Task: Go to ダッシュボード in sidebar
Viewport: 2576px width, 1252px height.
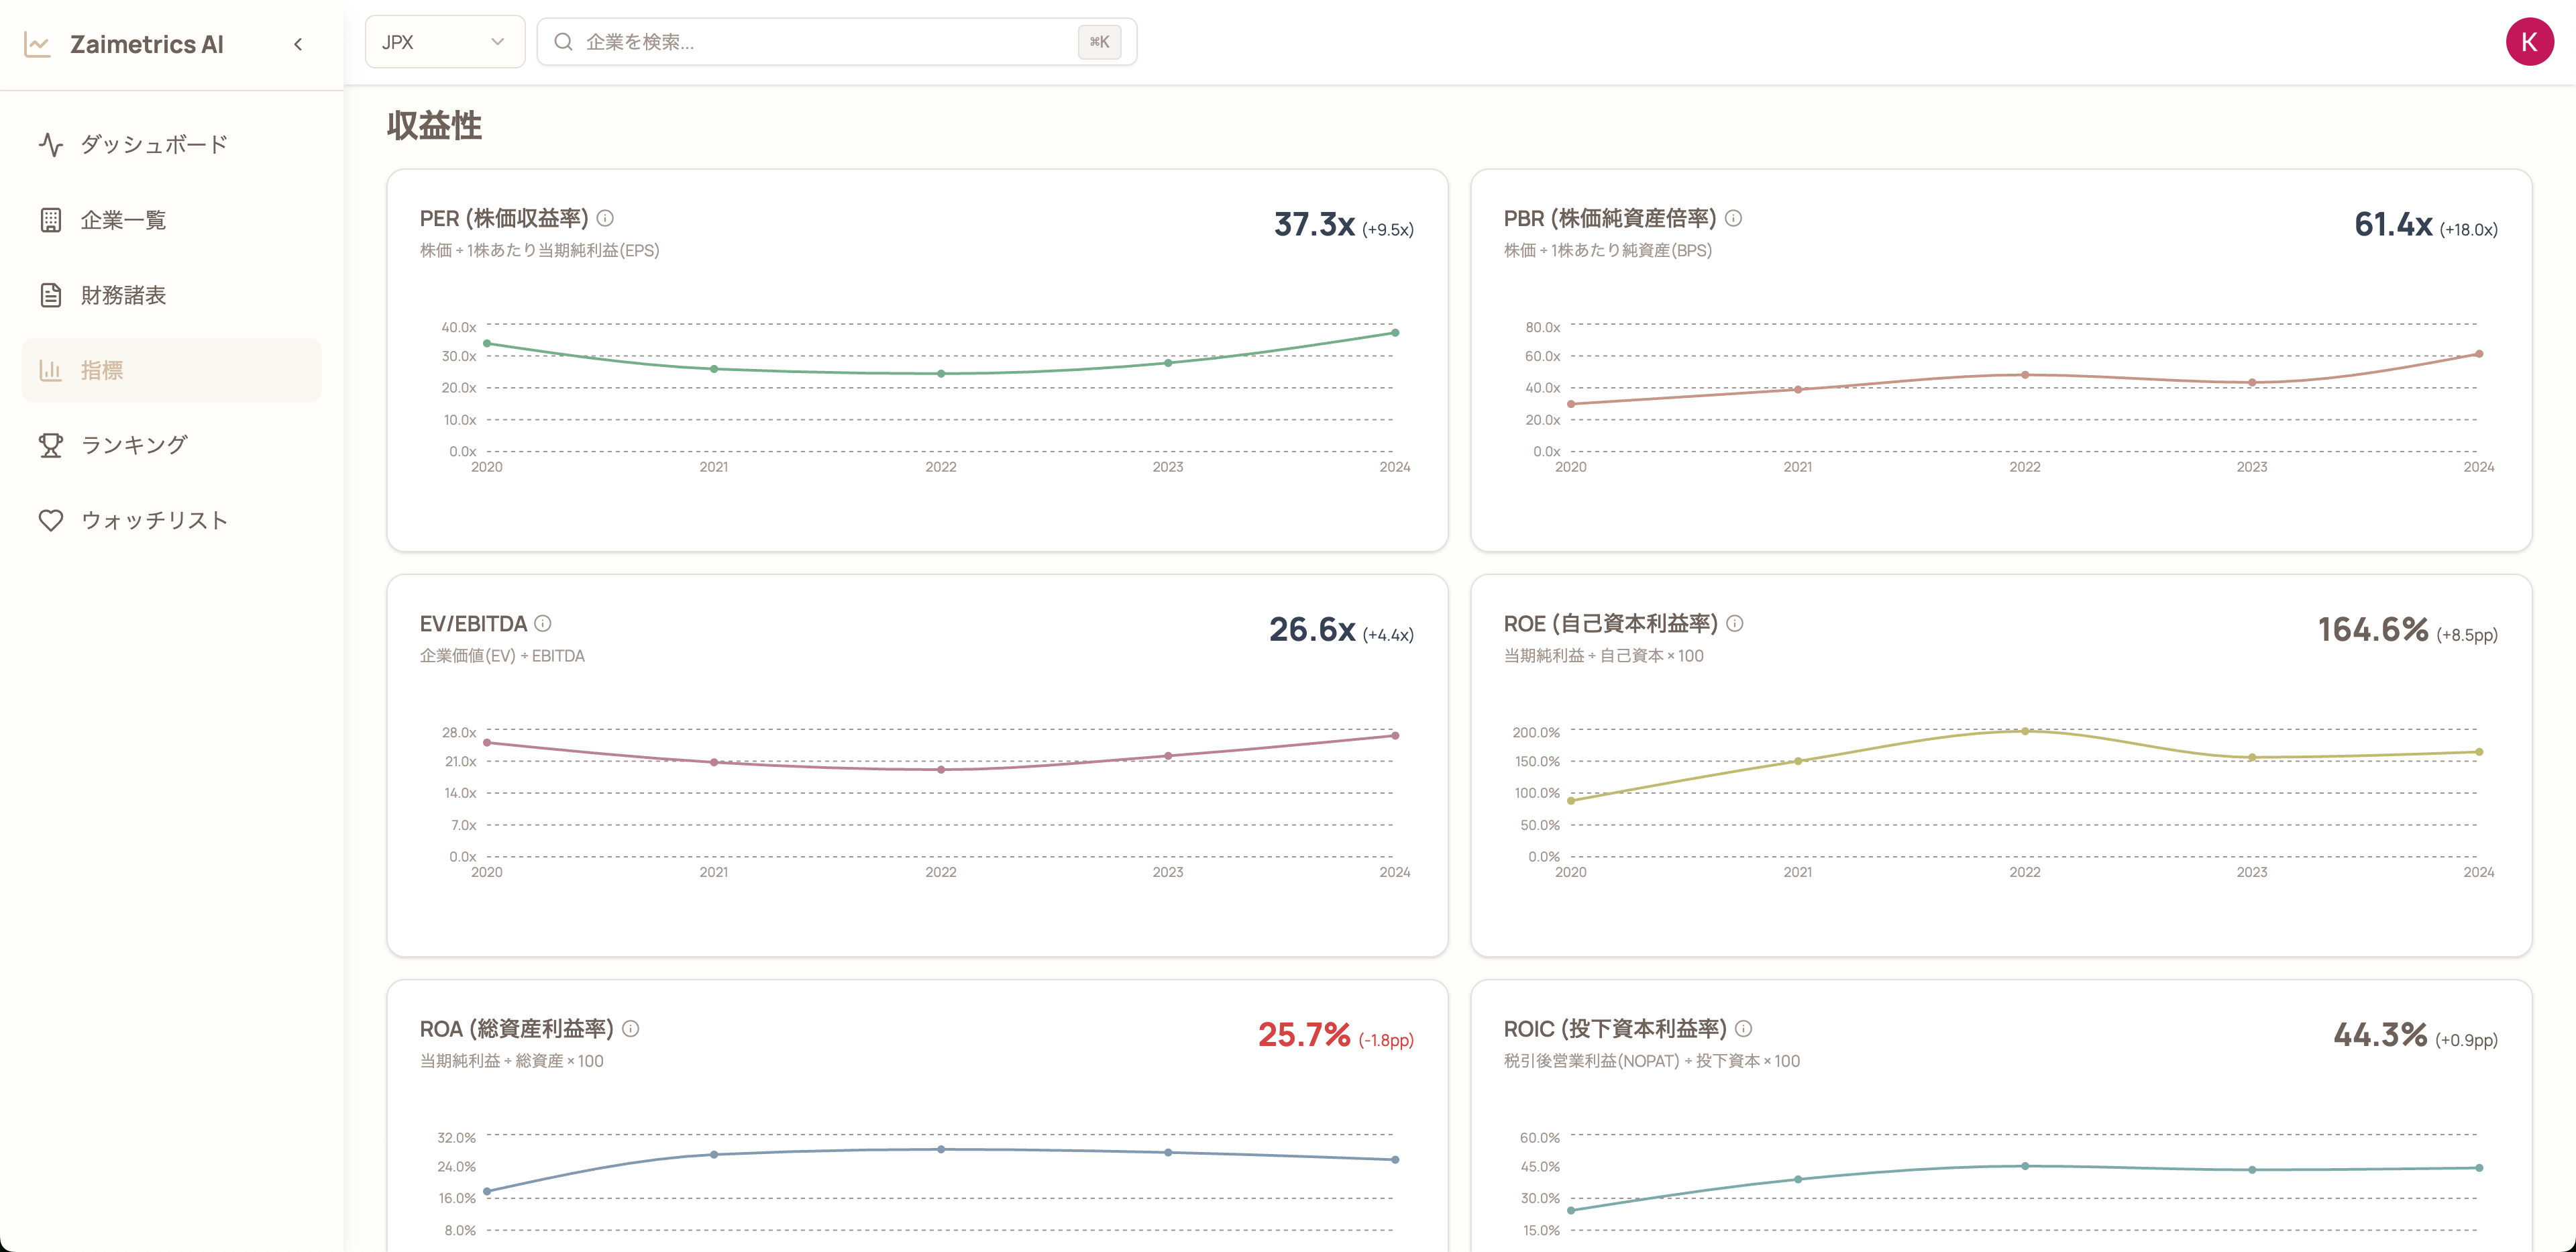Action: tap(154, 144)
